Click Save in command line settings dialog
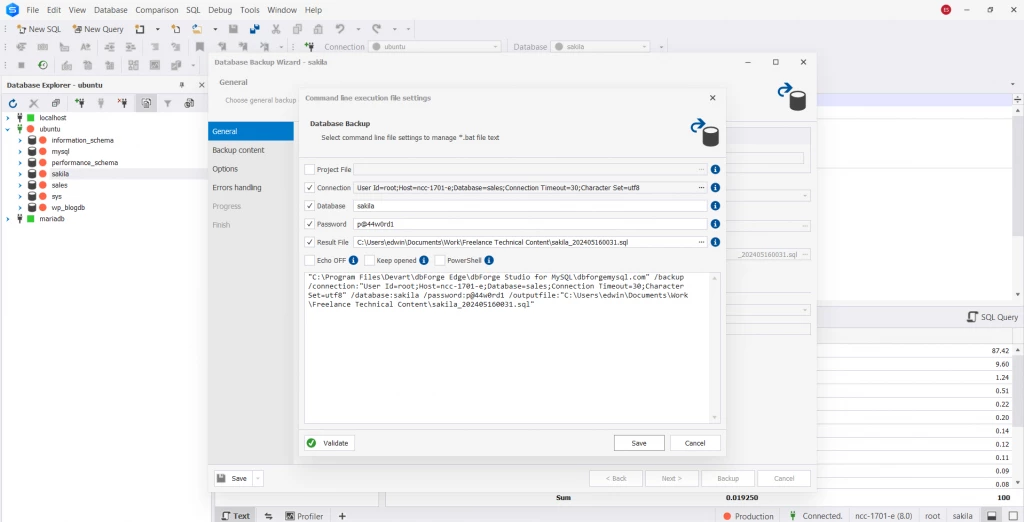Viewport: 1024px width, 522px height. (639, 443)
